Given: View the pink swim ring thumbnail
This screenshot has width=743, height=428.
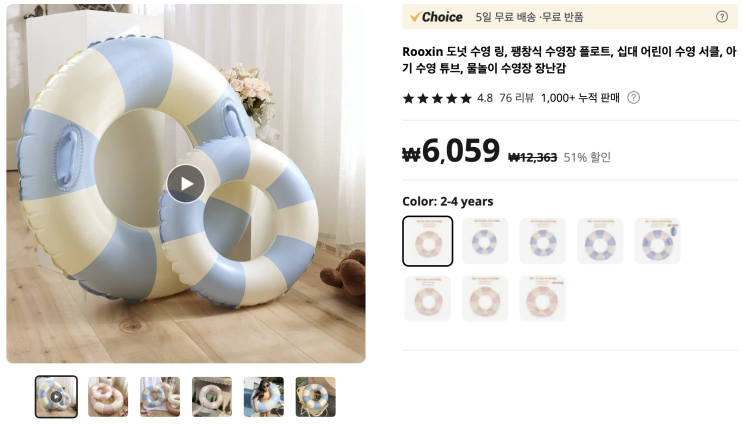Looking at the screenshot, I should [108, 397].
